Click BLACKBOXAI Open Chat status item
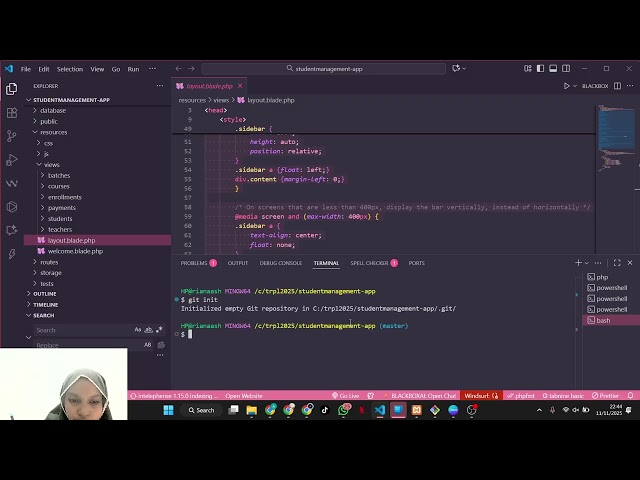Viewport: 640px width, 480px height. click(420, 396)
